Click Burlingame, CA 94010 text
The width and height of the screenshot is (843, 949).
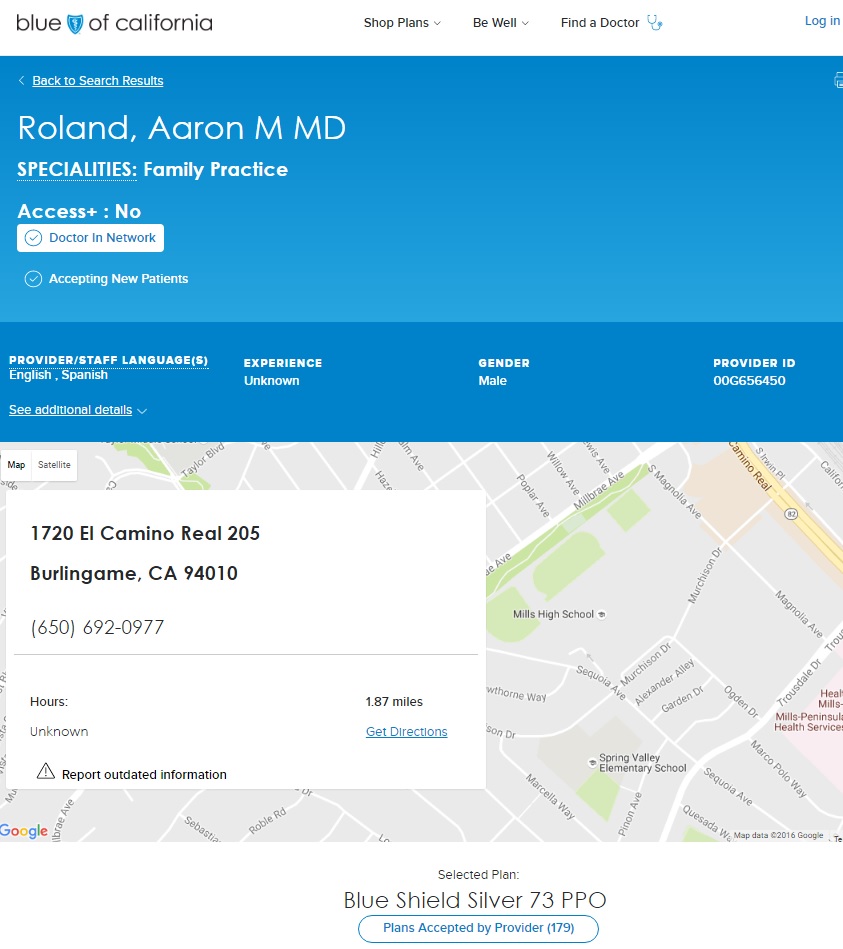134,573
